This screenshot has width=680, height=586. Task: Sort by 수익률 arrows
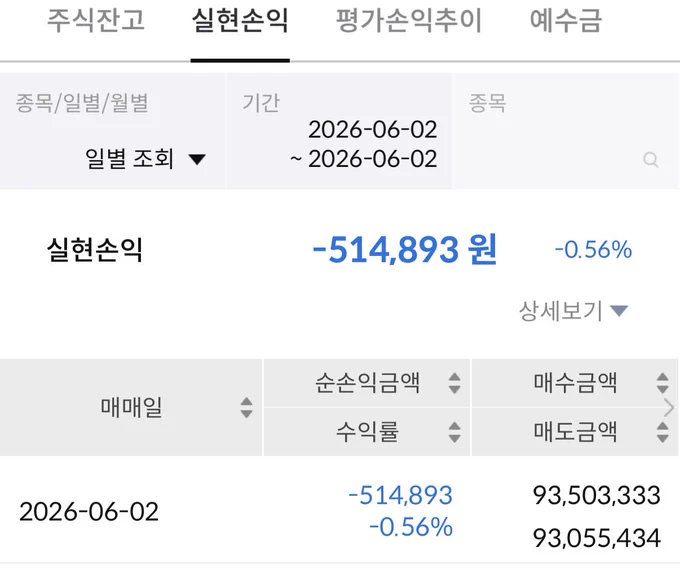(x=454, y=432)
